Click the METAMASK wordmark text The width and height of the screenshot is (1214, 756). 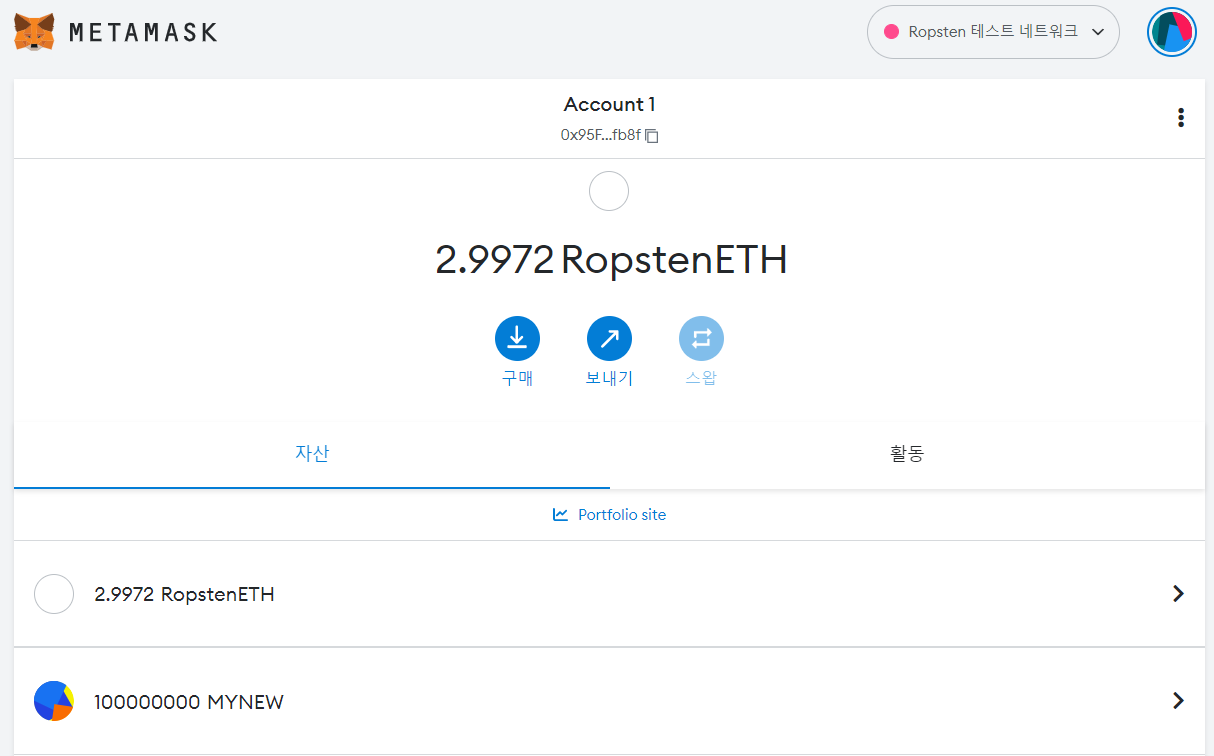[x=143, y=32]
